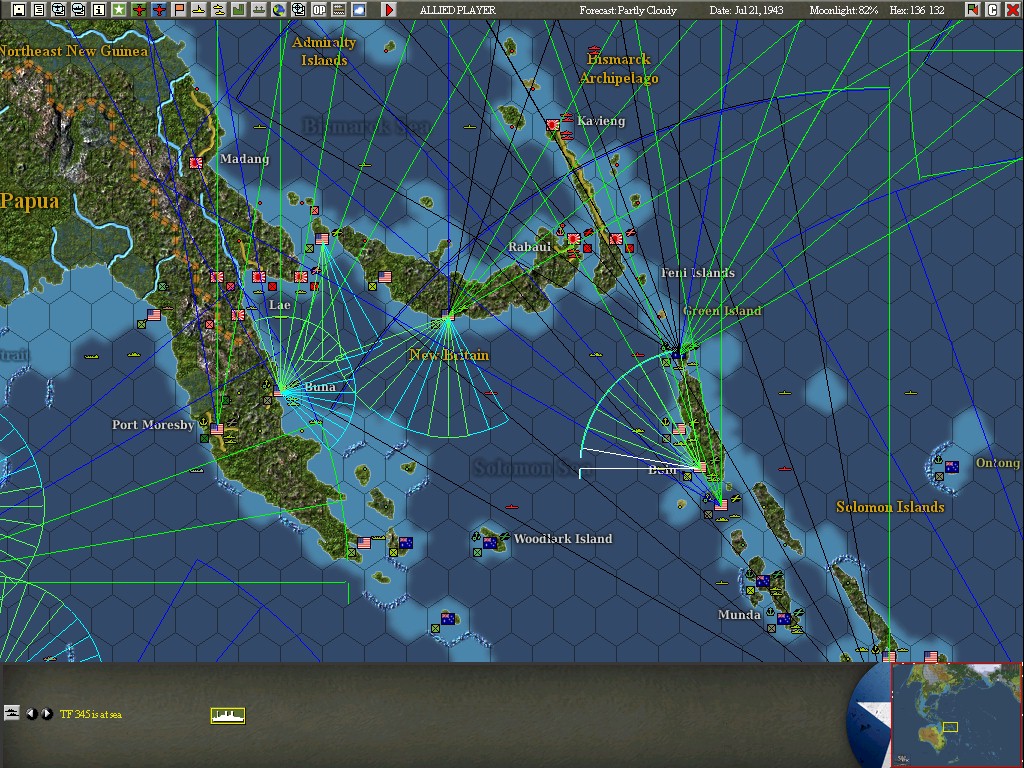Click the crosshair target toolbar icon
The image size is (1024, 768).
coord(299,9)
